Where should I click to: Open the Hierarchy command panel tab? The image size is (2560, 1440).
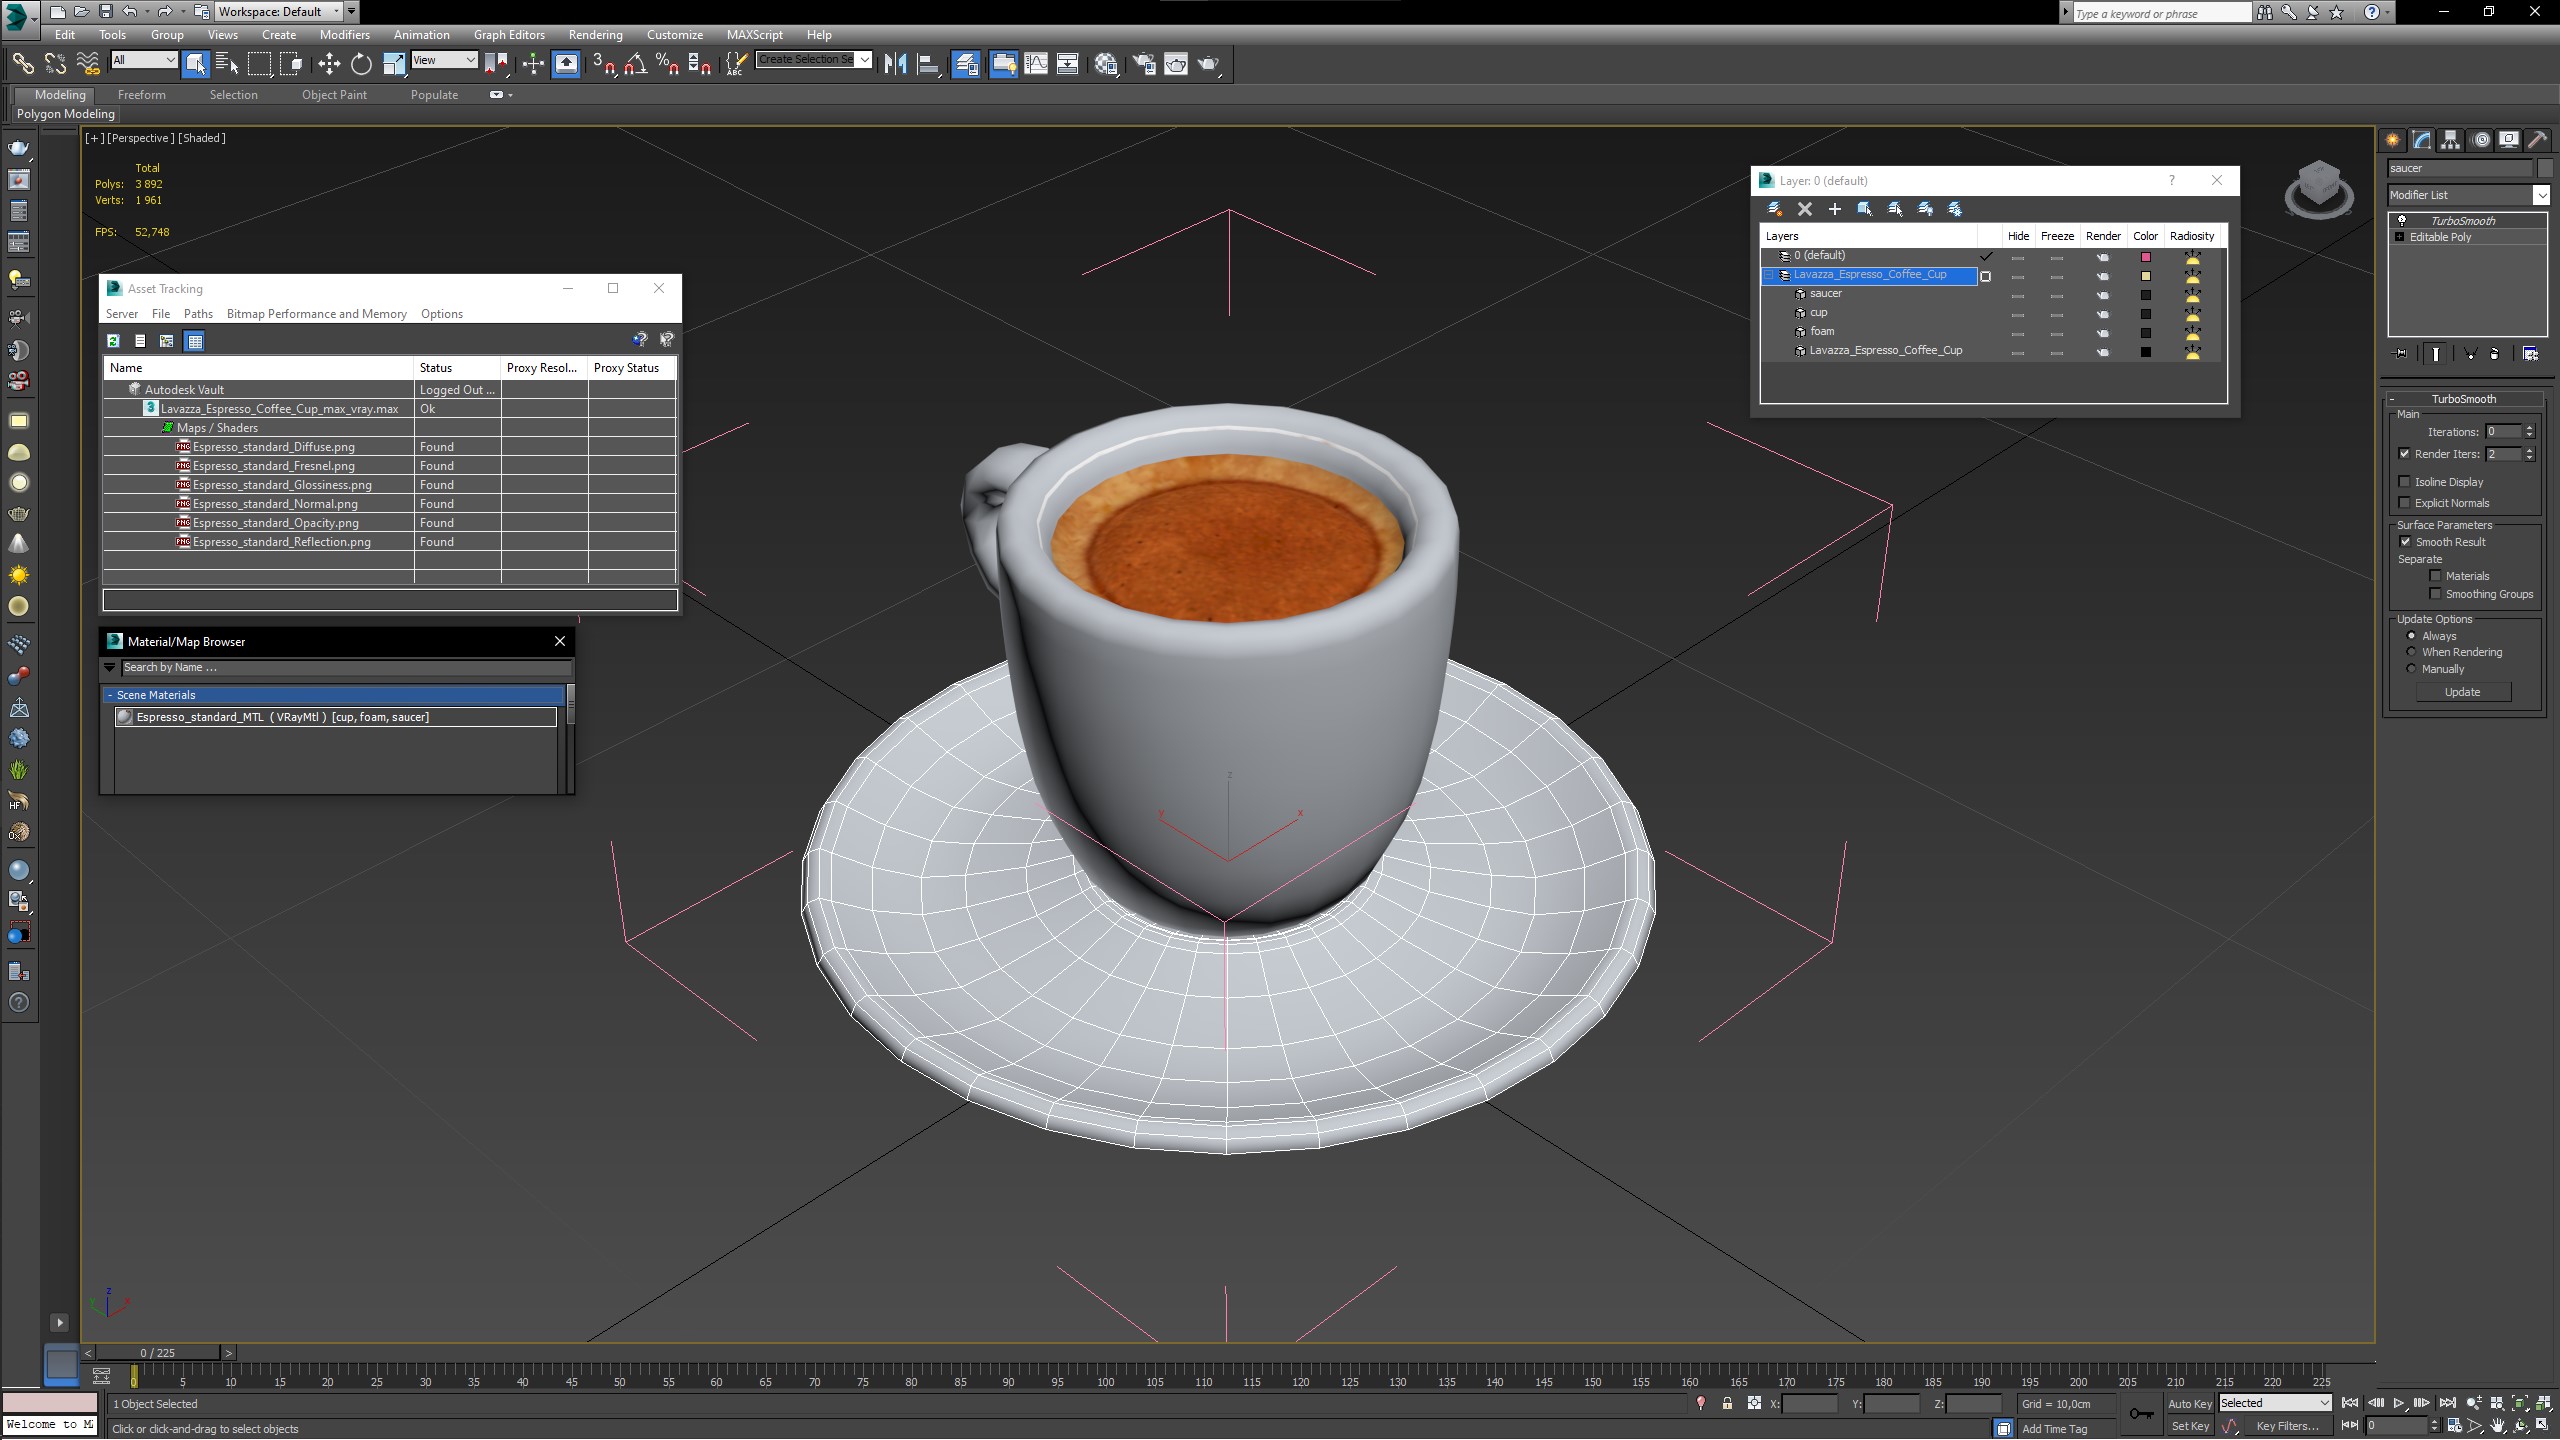pos(2451,140)
